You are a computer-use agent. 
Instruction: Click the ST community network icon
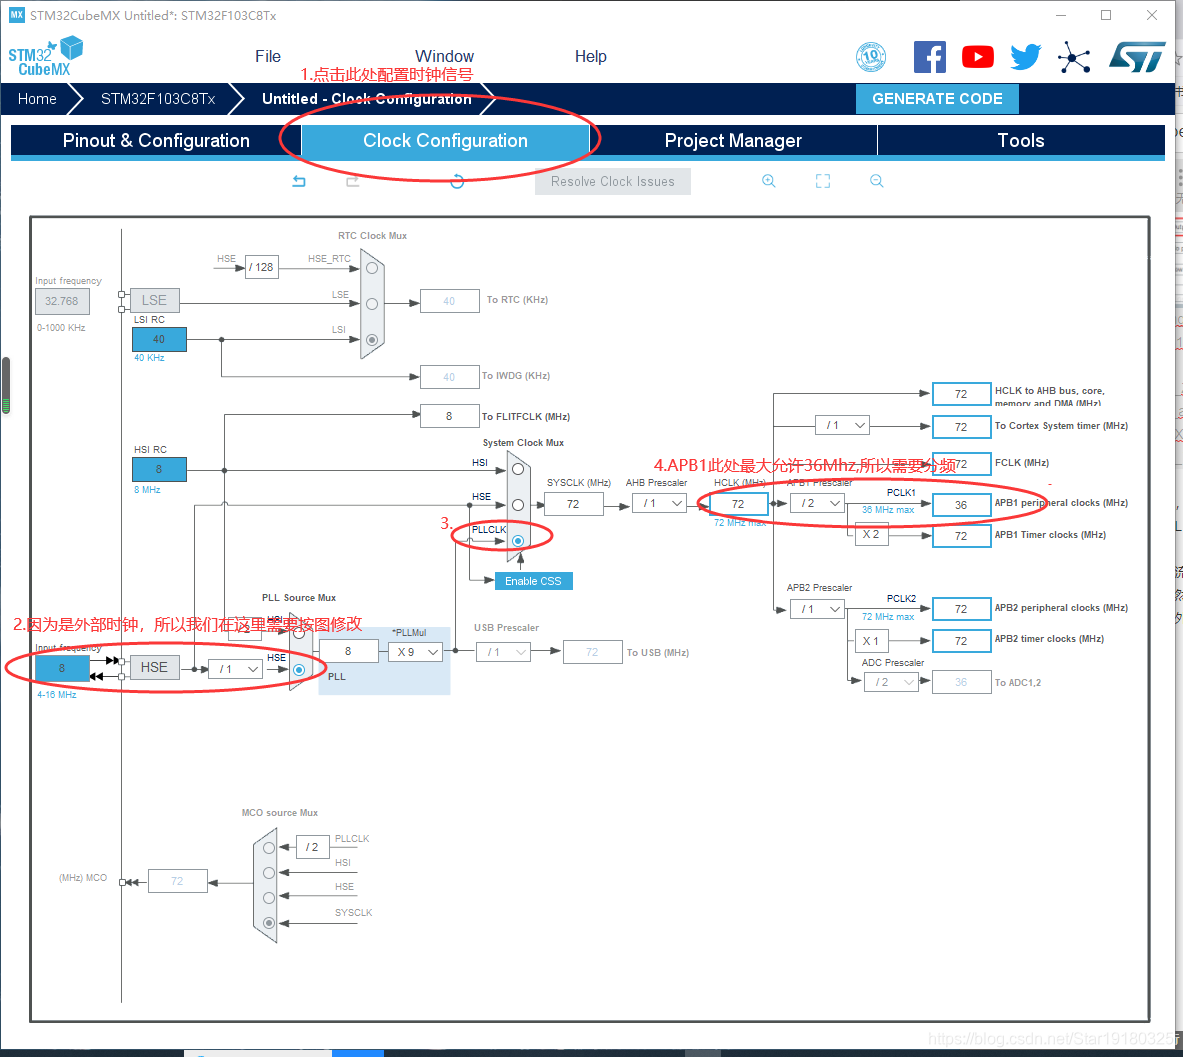tap(1074, 57)
